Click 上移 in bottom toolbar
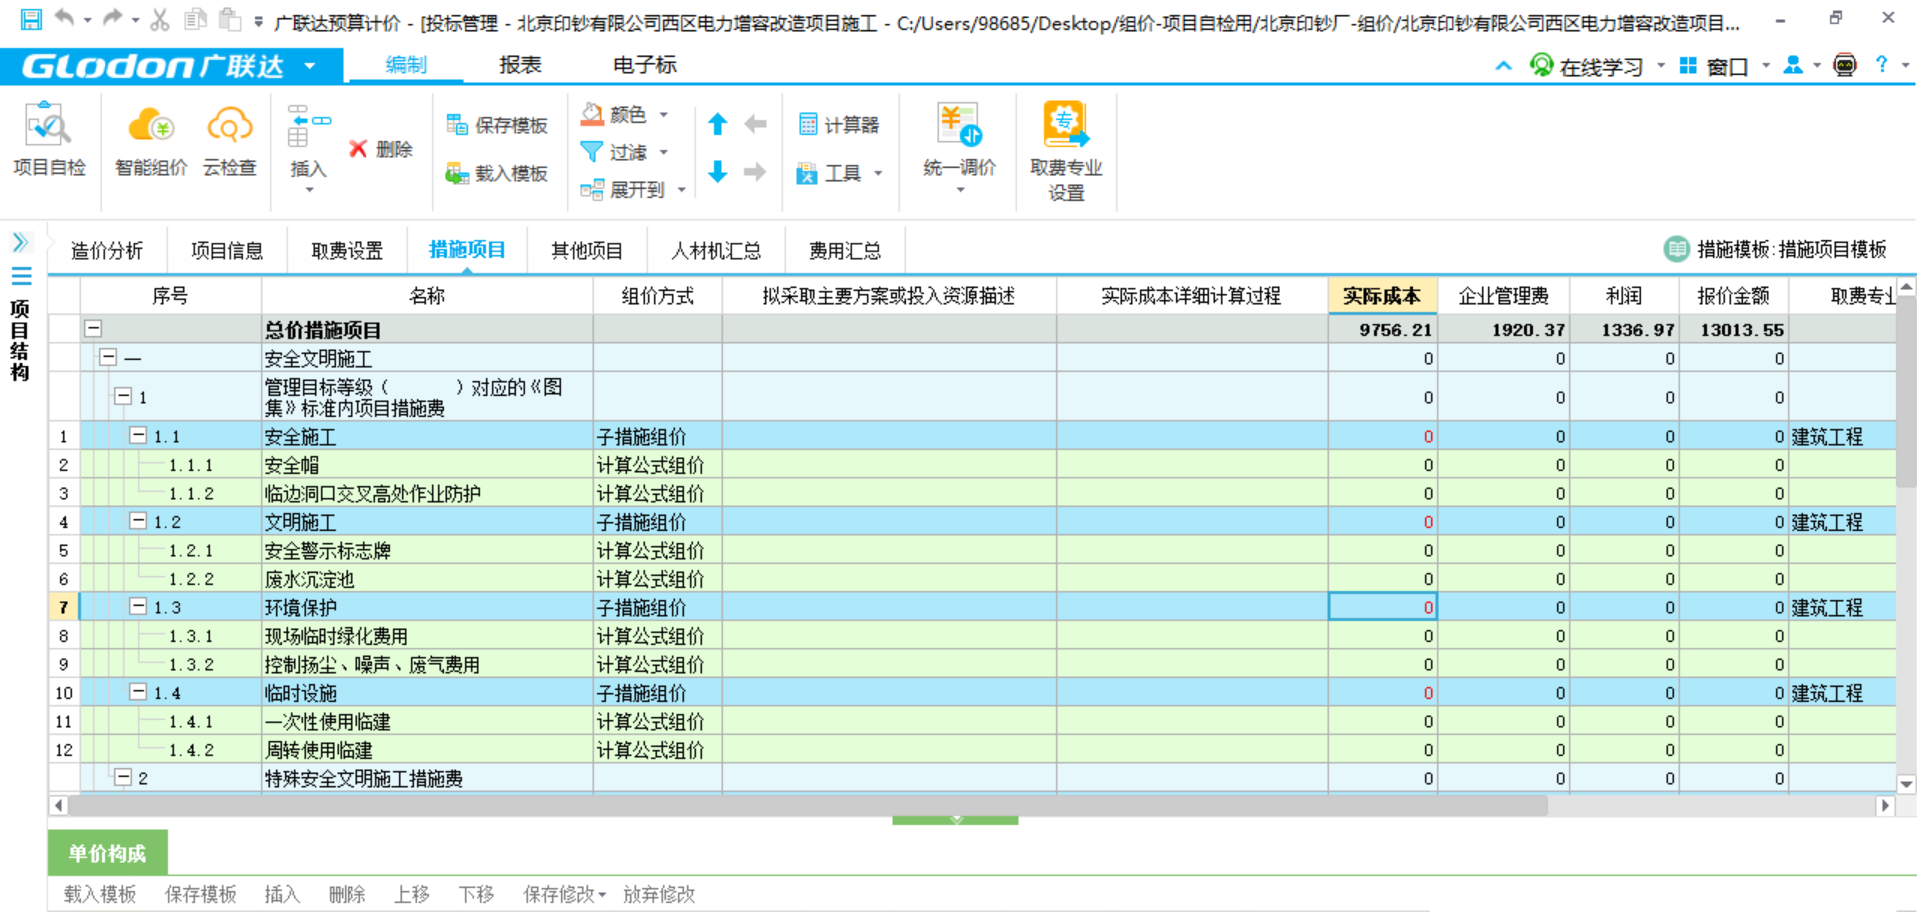 coord(411,894)
